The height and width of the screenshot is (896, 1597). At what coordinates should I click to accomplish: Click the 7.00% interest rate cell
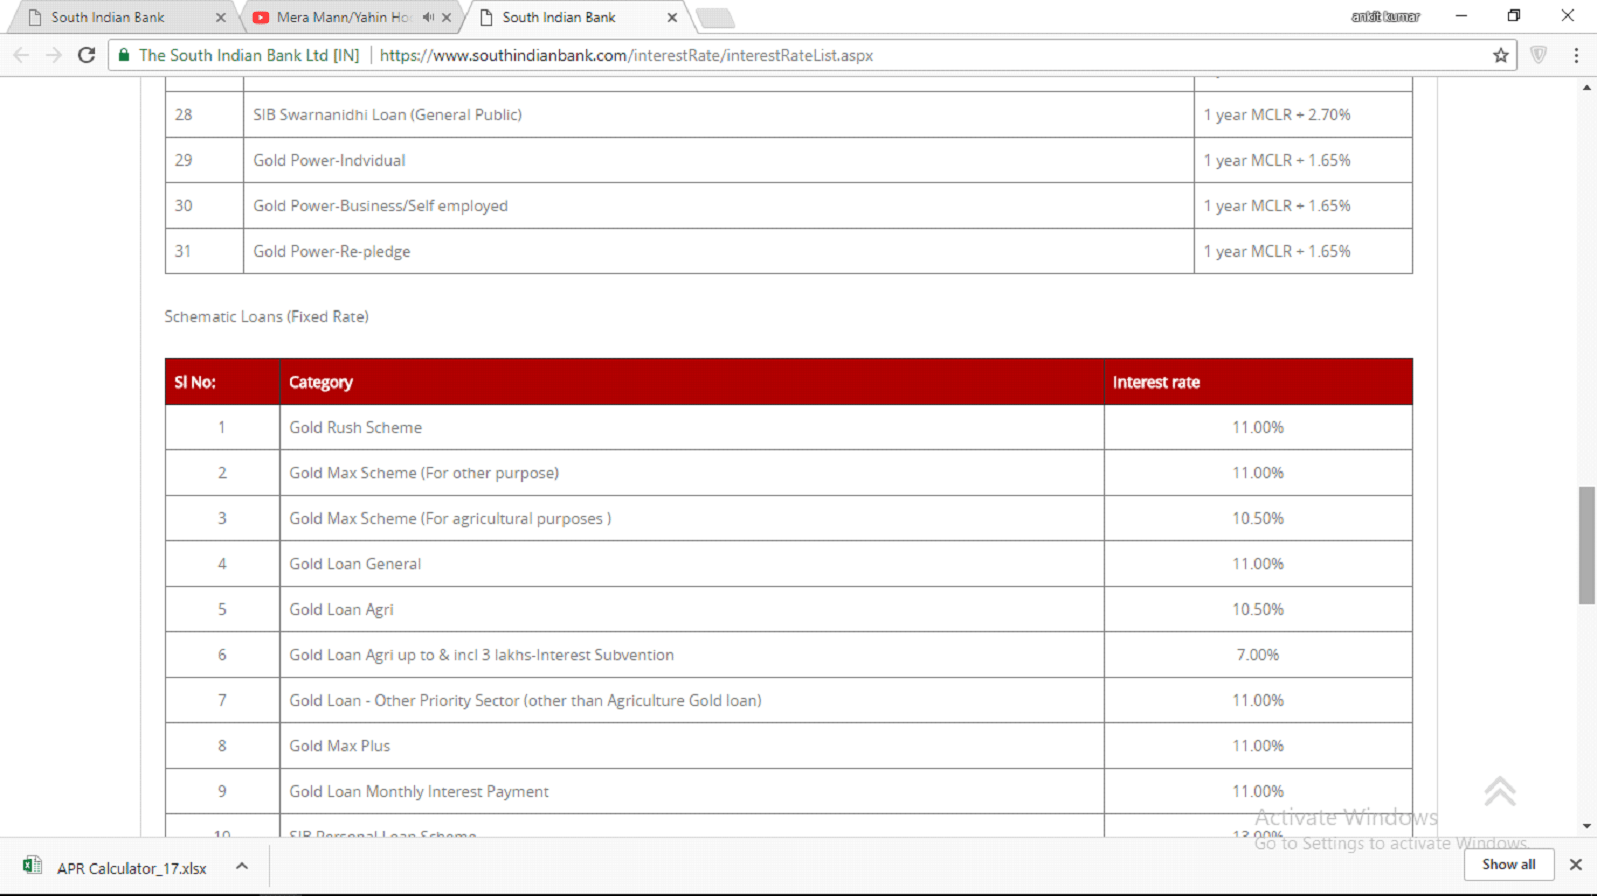1258,655
